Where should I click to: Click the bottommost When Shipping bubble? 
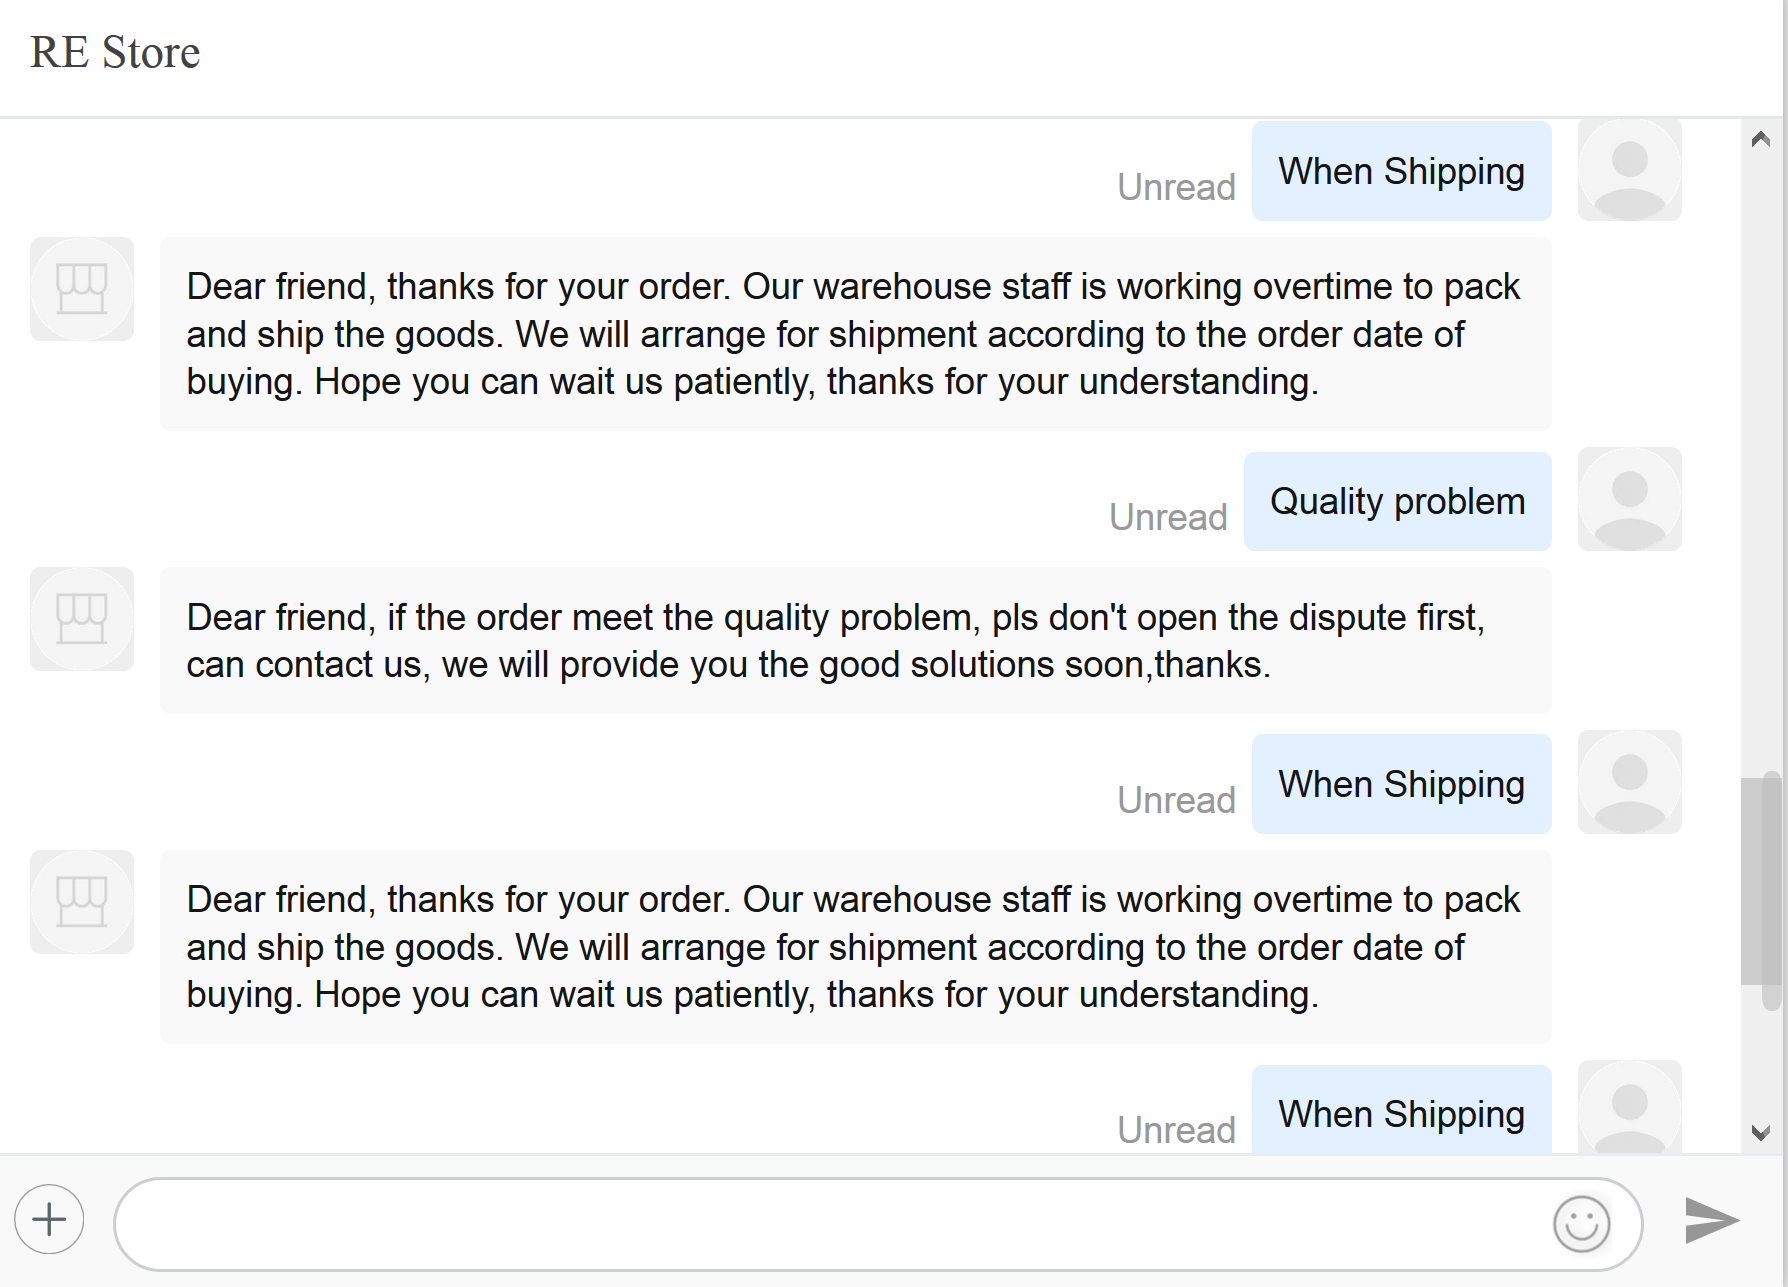[1401, 1114]
